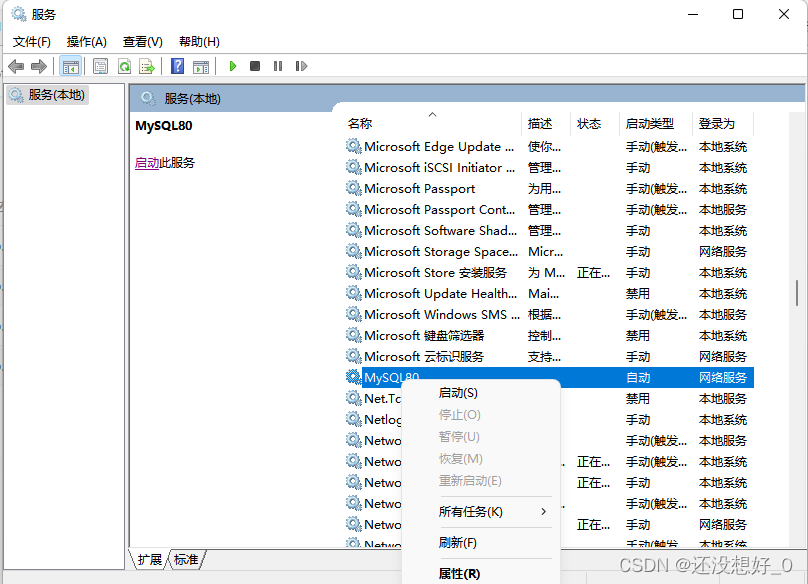Open the 文件(F) menu

[31, 42]
